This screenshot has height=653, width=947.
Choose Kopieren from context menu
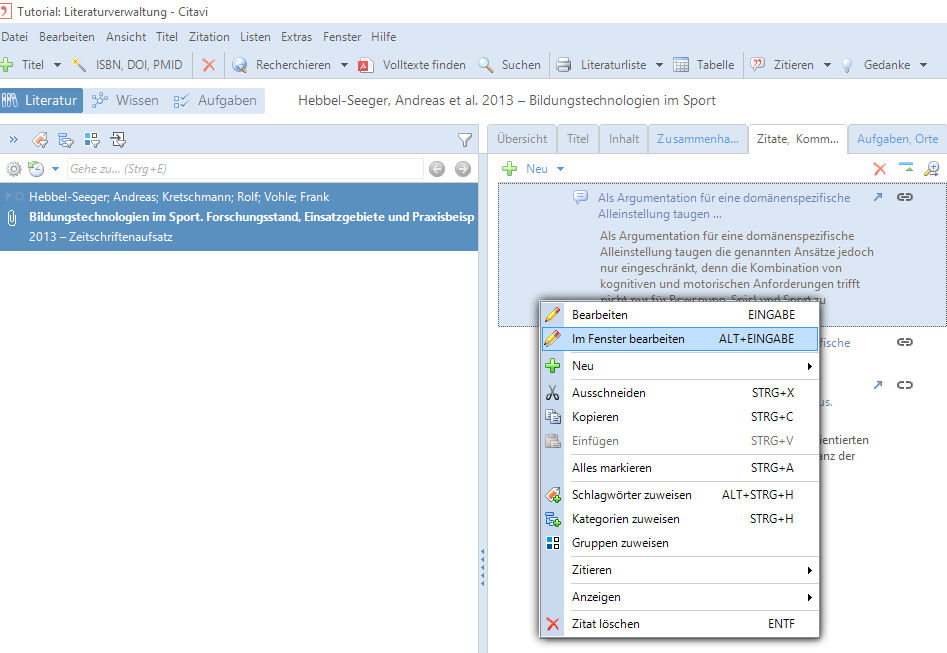tap(679, 417)
